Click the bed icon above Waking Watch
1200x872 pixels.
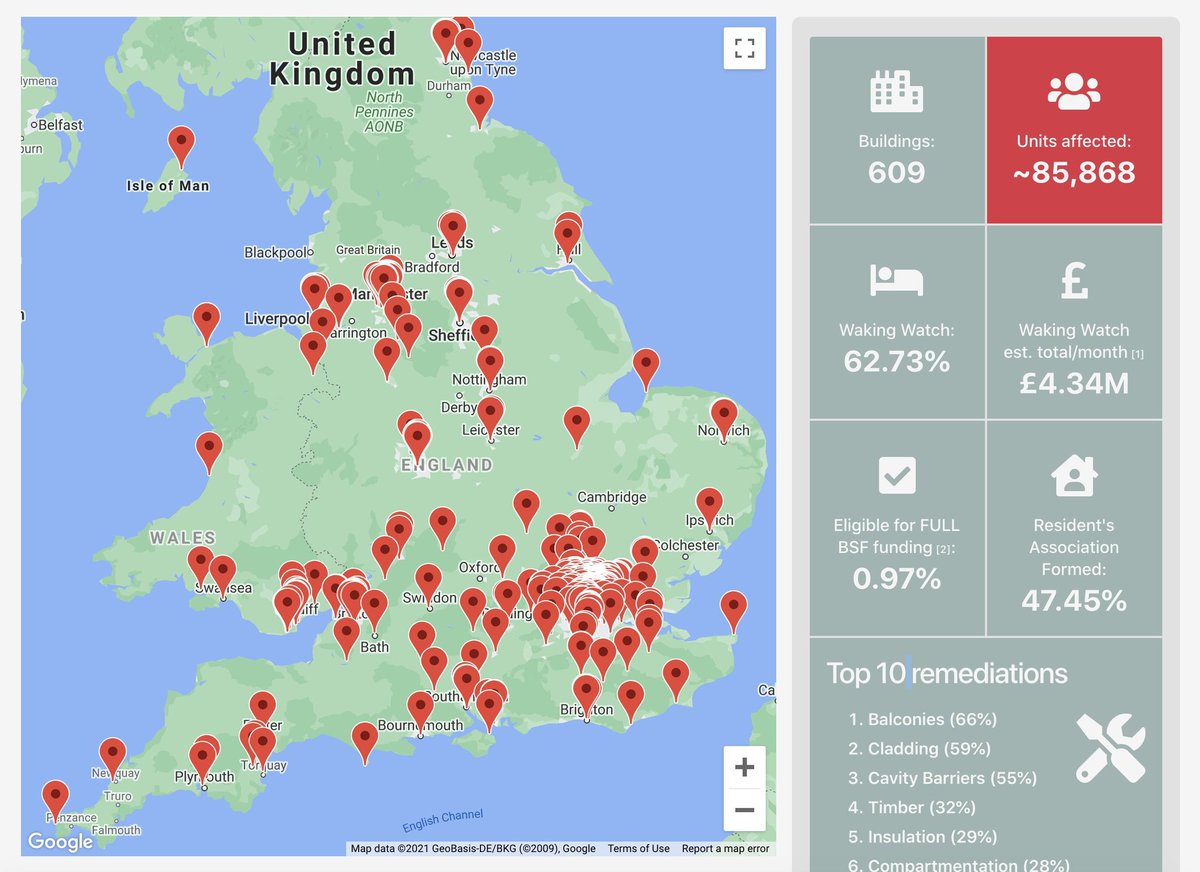pos(897,281)
